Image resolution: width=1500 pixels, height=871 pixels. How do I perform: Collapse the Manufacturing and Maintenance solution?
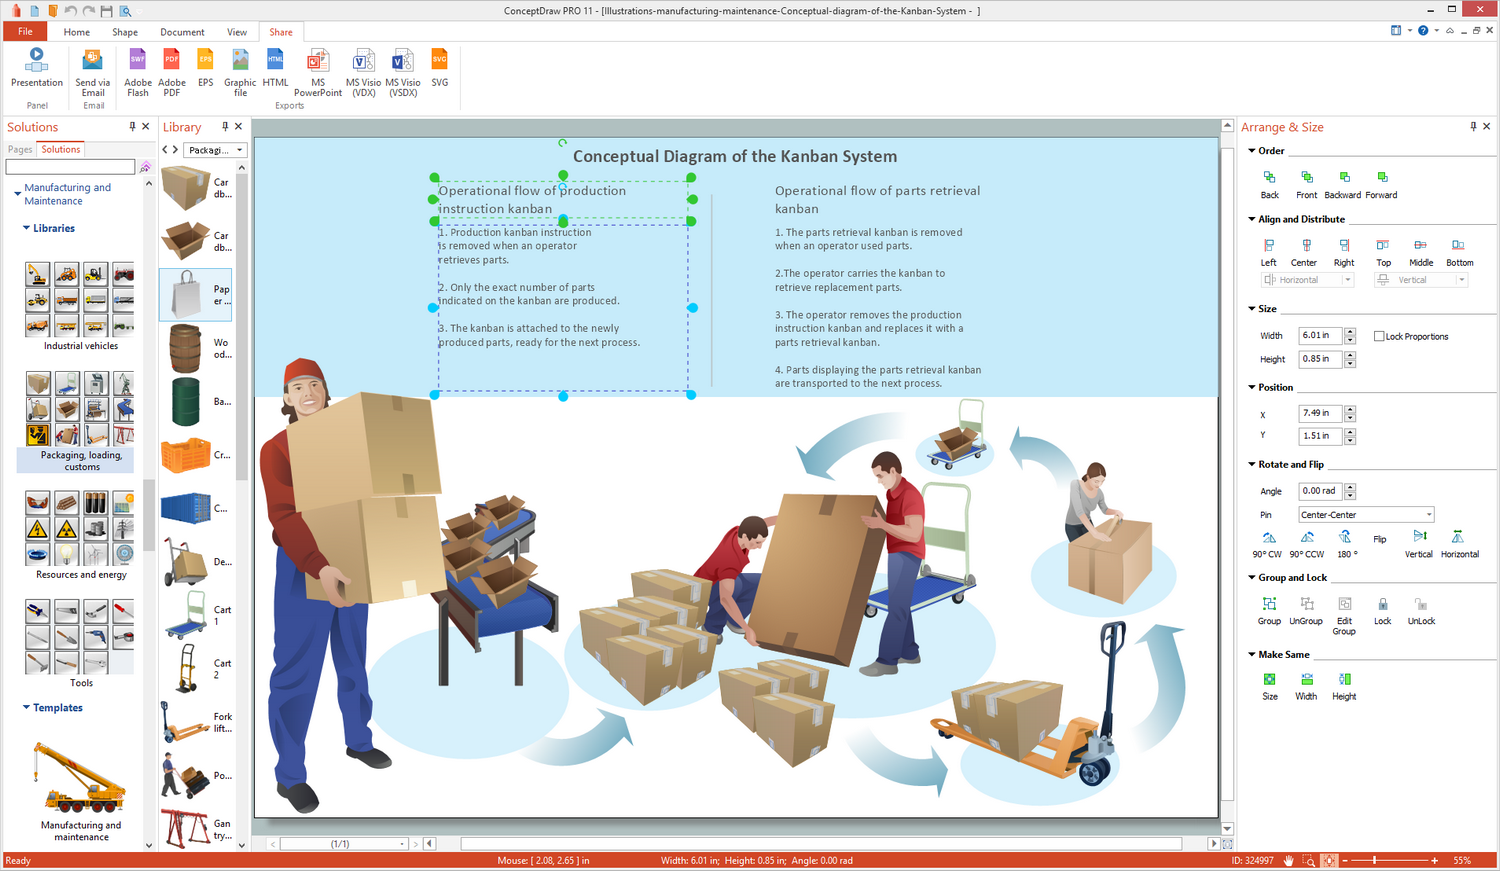(x=18, y=193)
